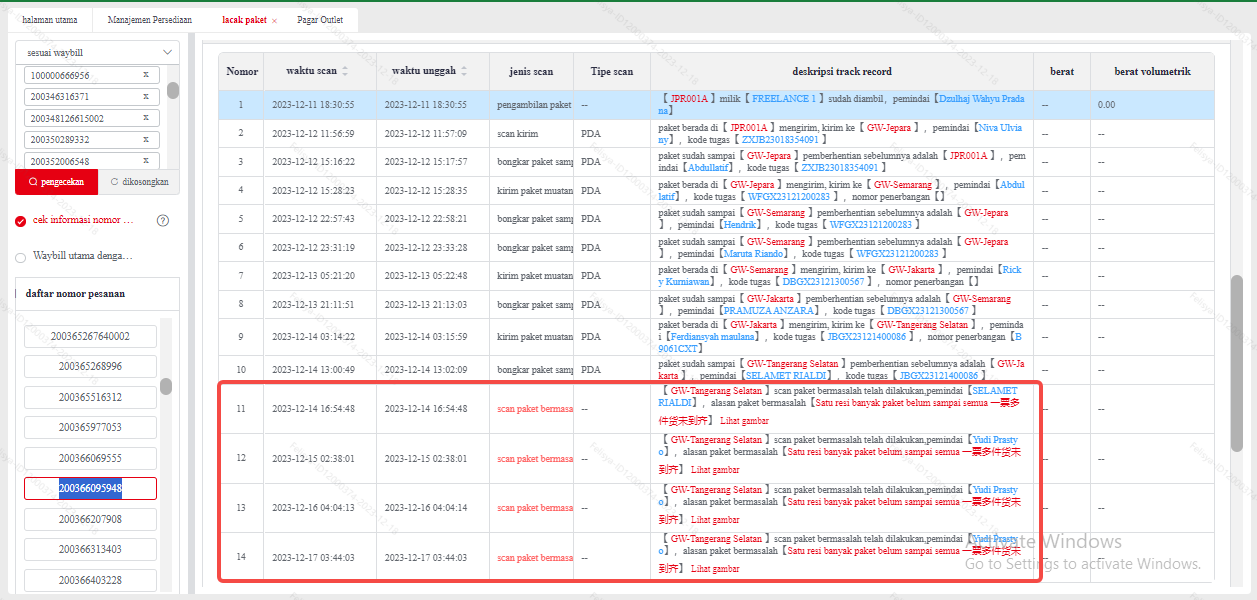
Task: Go to halaman utama tab
Action: click(x=49, y=20)
